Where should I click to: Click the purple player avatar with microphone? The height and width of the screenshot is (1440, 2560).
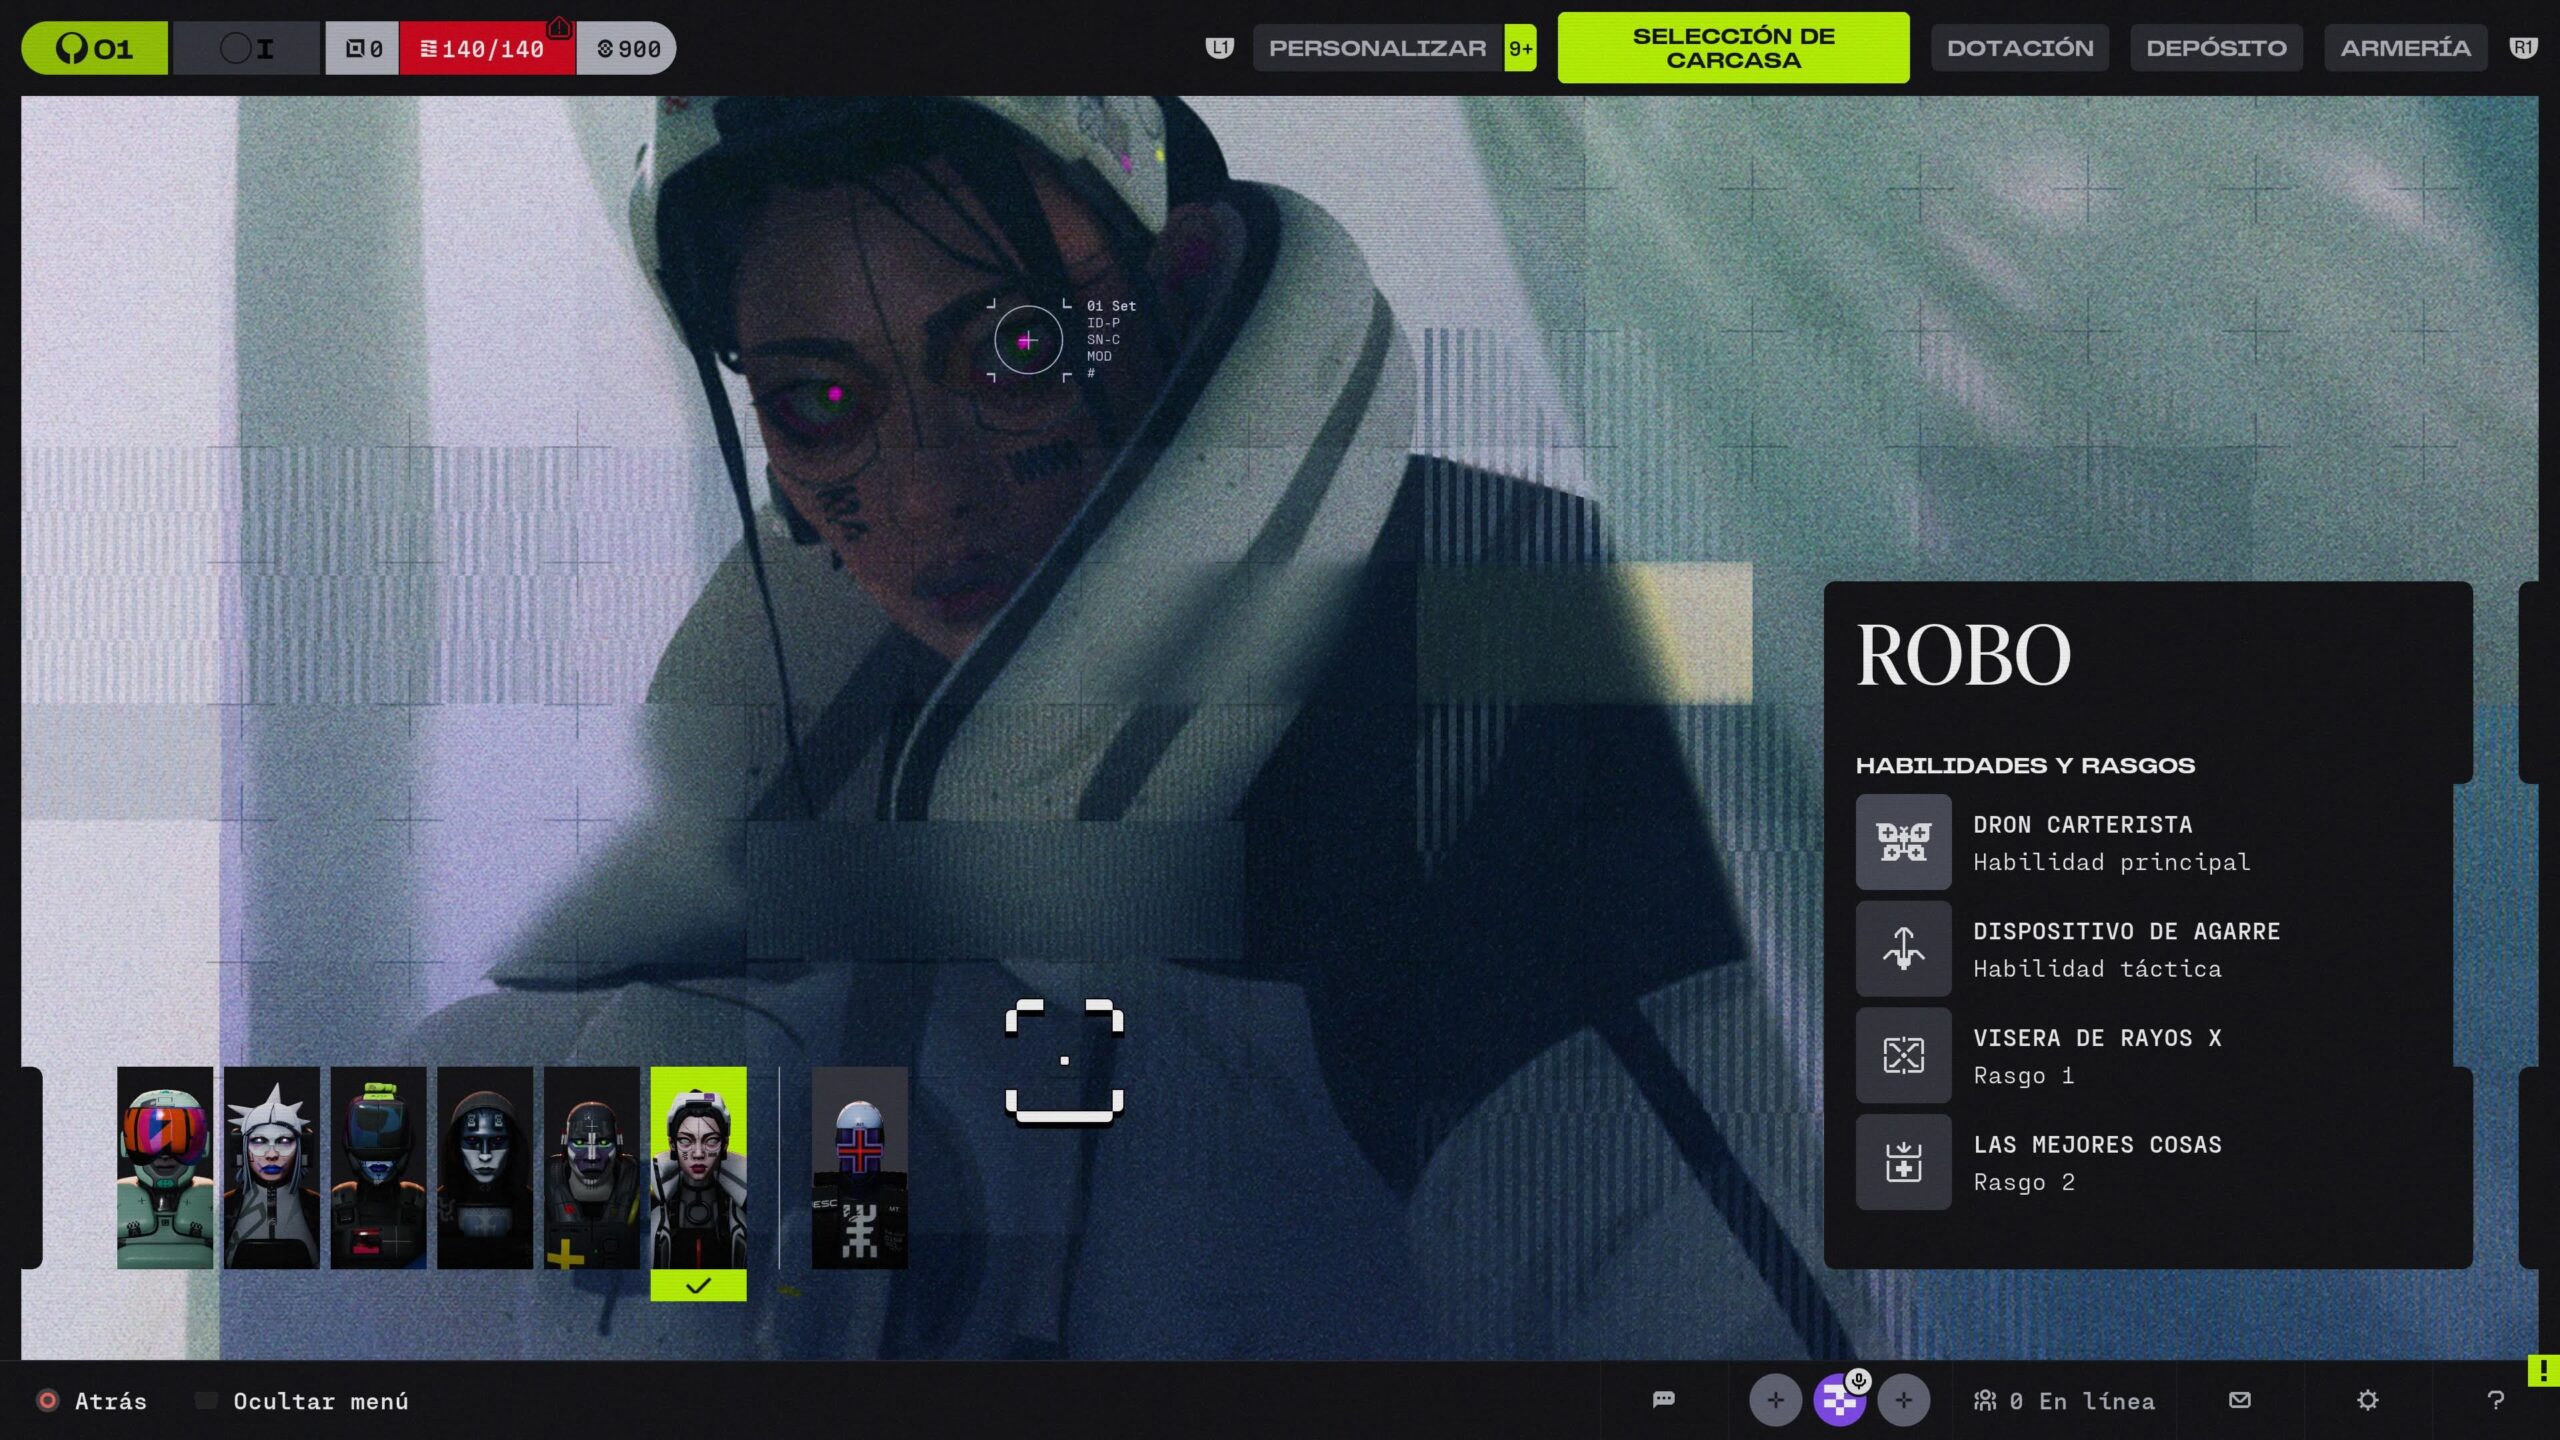[1839, 1400]
